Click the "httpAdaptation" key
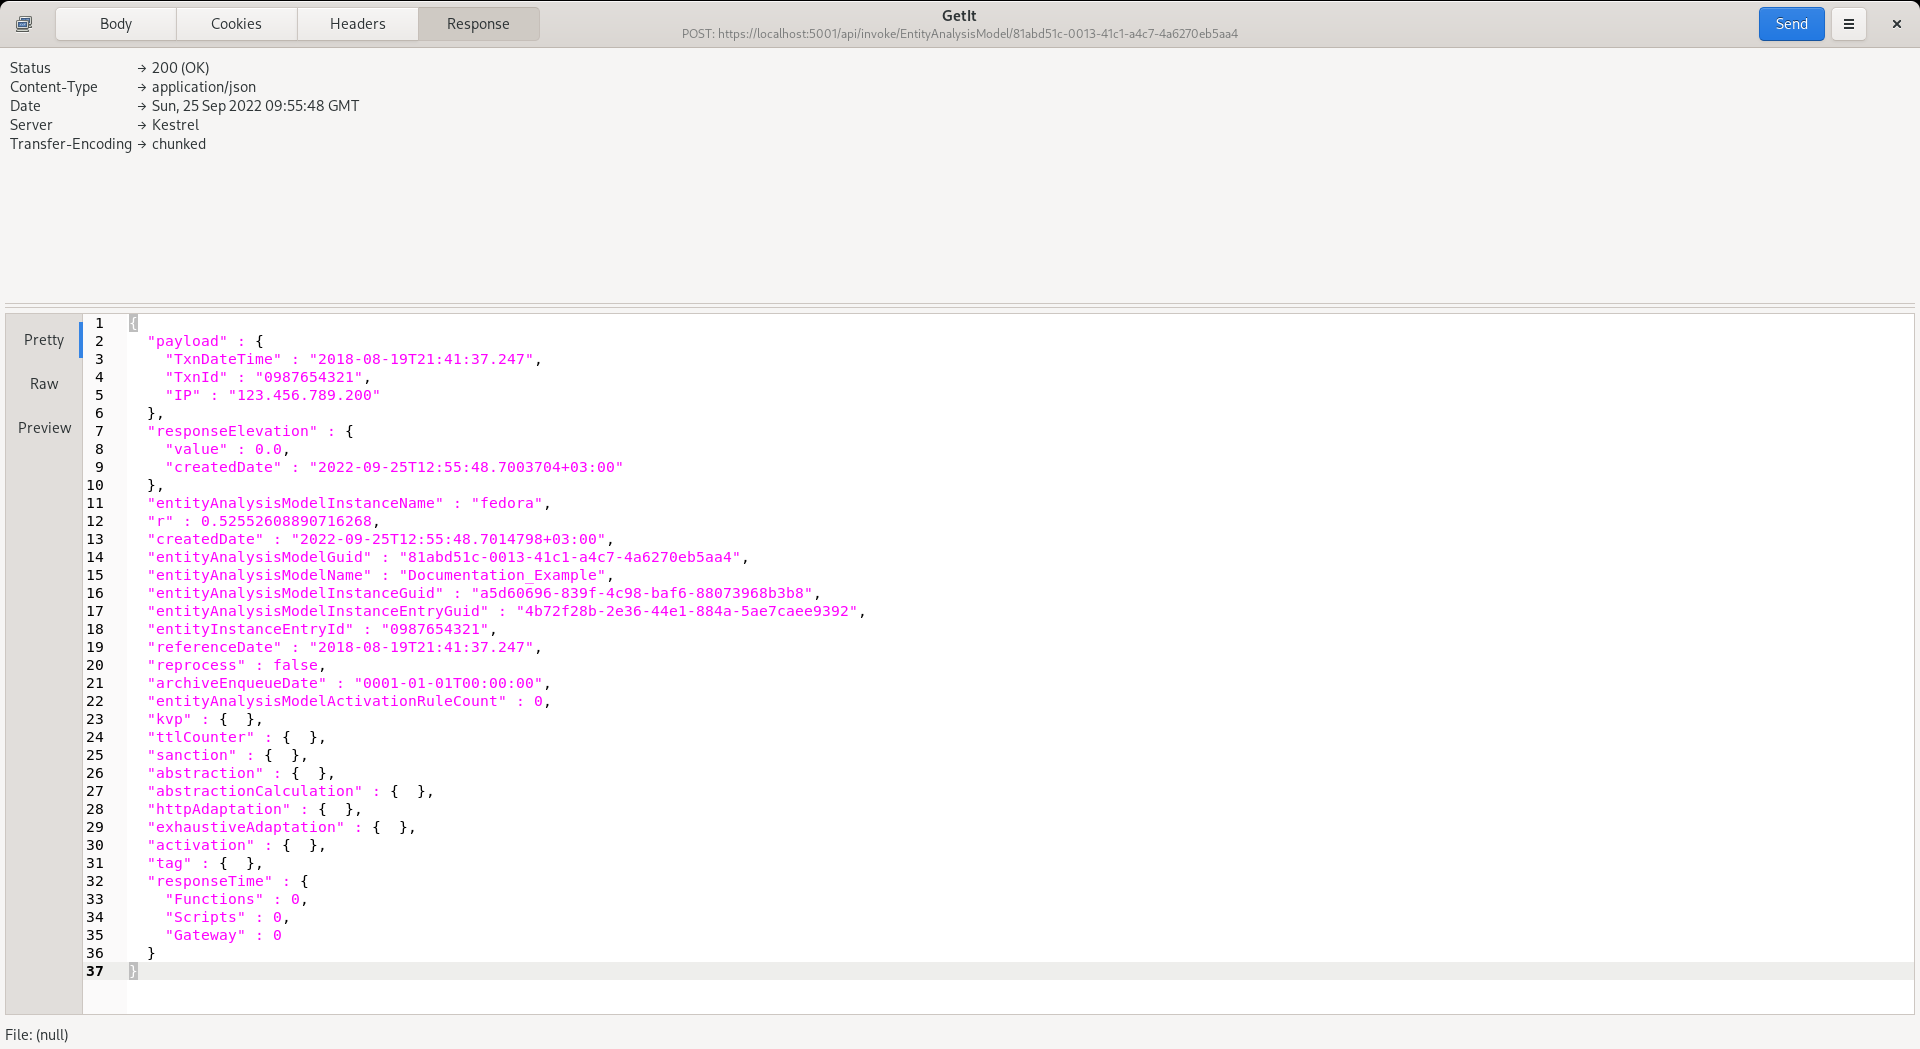This screenshot has width=1920, height=1049. click(219, 810)
